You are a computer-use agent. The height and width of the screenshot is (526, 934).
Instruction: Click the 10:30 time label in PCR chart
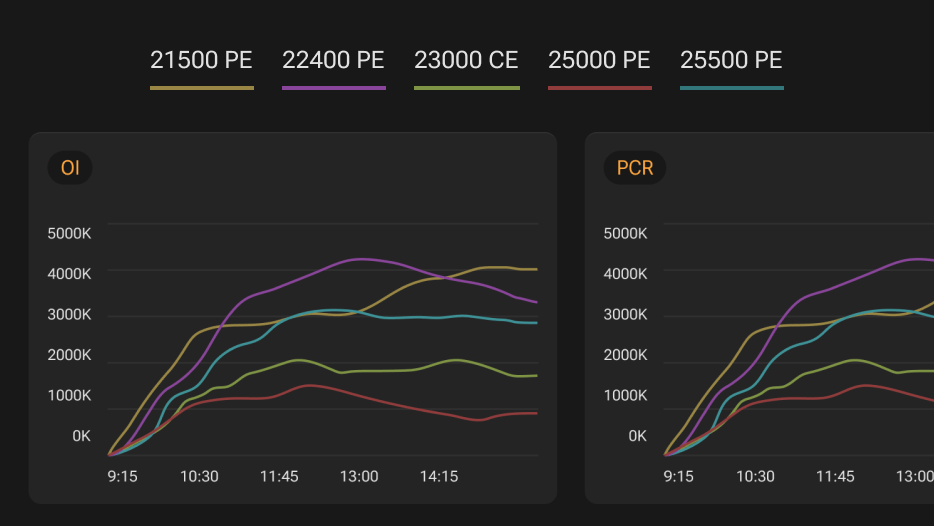coord(755,477)
